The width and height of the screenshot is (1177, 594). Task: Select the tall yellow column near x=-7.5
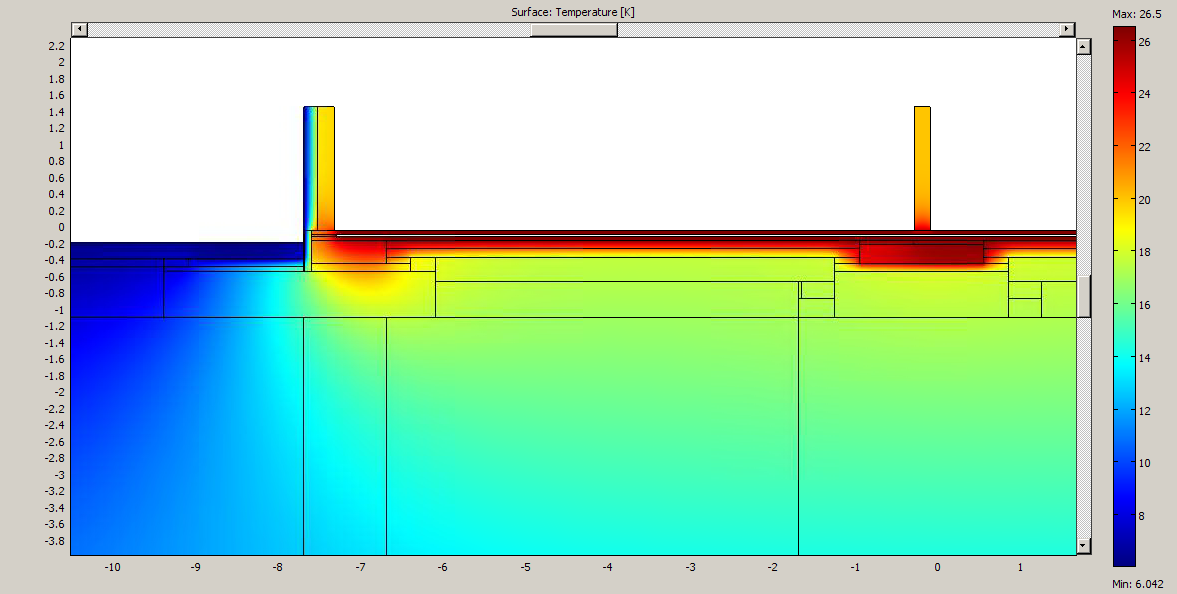325,168
